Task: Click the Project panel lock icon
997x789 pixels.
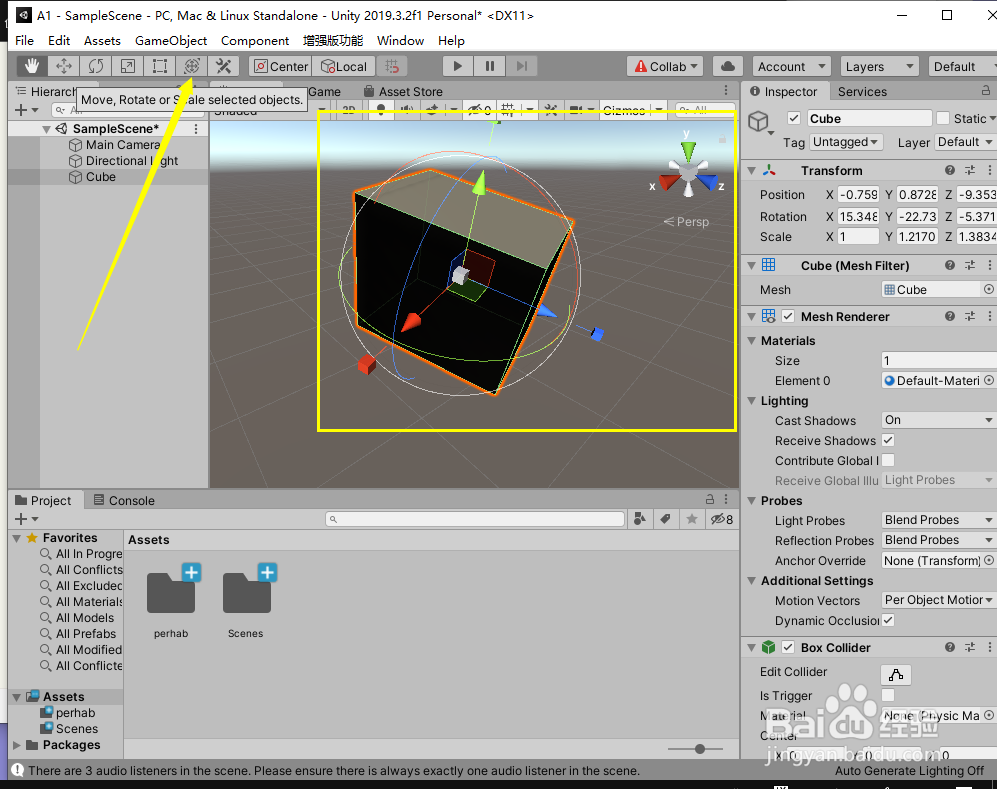Action: tap(710, 500)
